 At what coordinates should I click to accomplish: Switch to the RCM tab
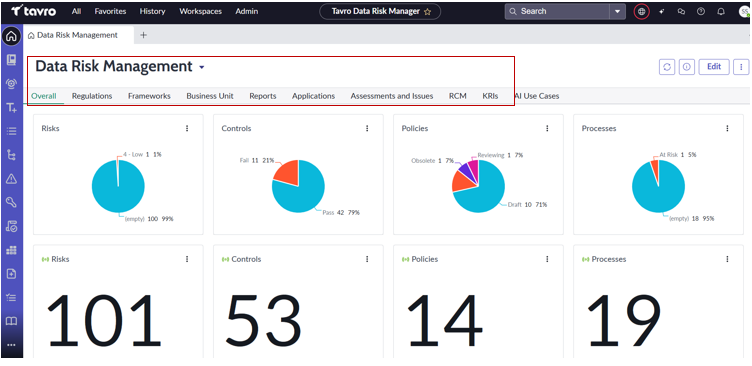458,96
